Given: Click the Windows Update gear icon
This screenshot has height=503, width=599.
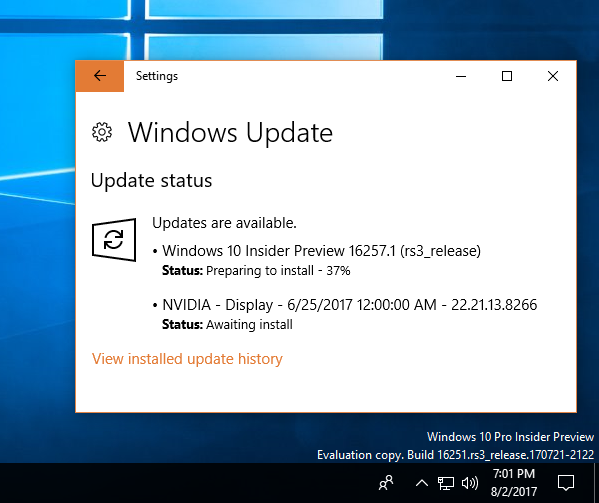Looking at the screenshot, I should pos(102,132).
